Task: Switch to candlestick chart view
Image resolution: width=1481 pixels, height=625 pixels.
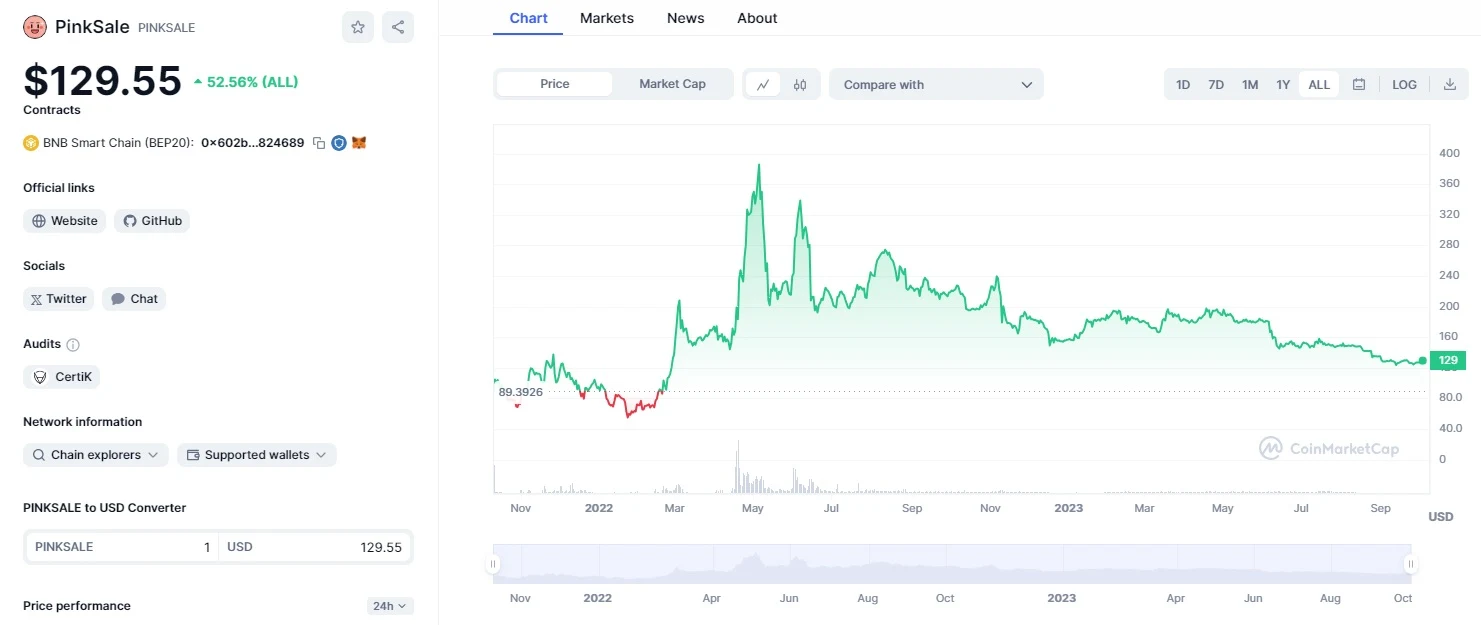Action: point(800,85)
